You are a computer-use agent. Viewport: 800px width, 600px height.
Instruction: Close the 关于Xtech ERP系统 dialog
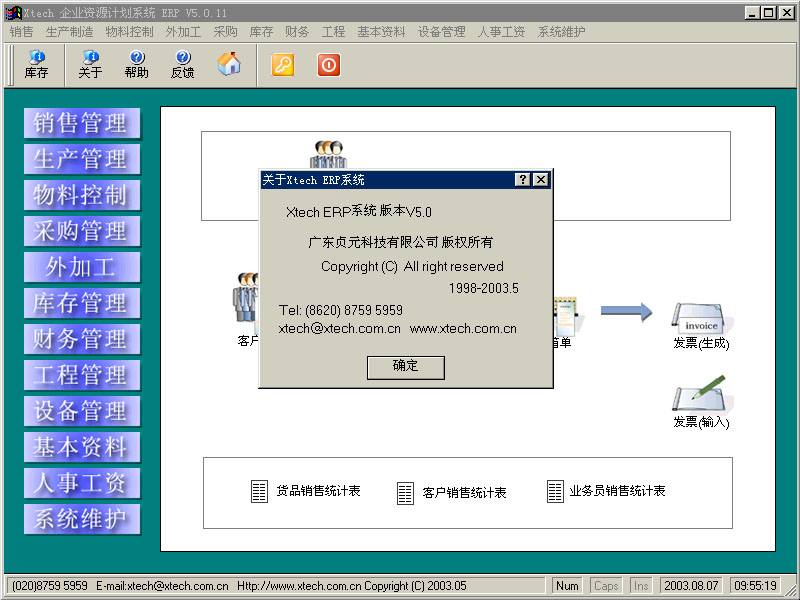(540, 180)
